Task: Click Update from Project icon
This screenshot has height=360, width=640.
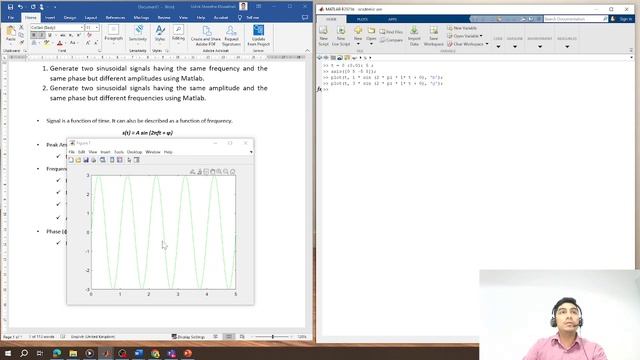Action: point(258,36)
